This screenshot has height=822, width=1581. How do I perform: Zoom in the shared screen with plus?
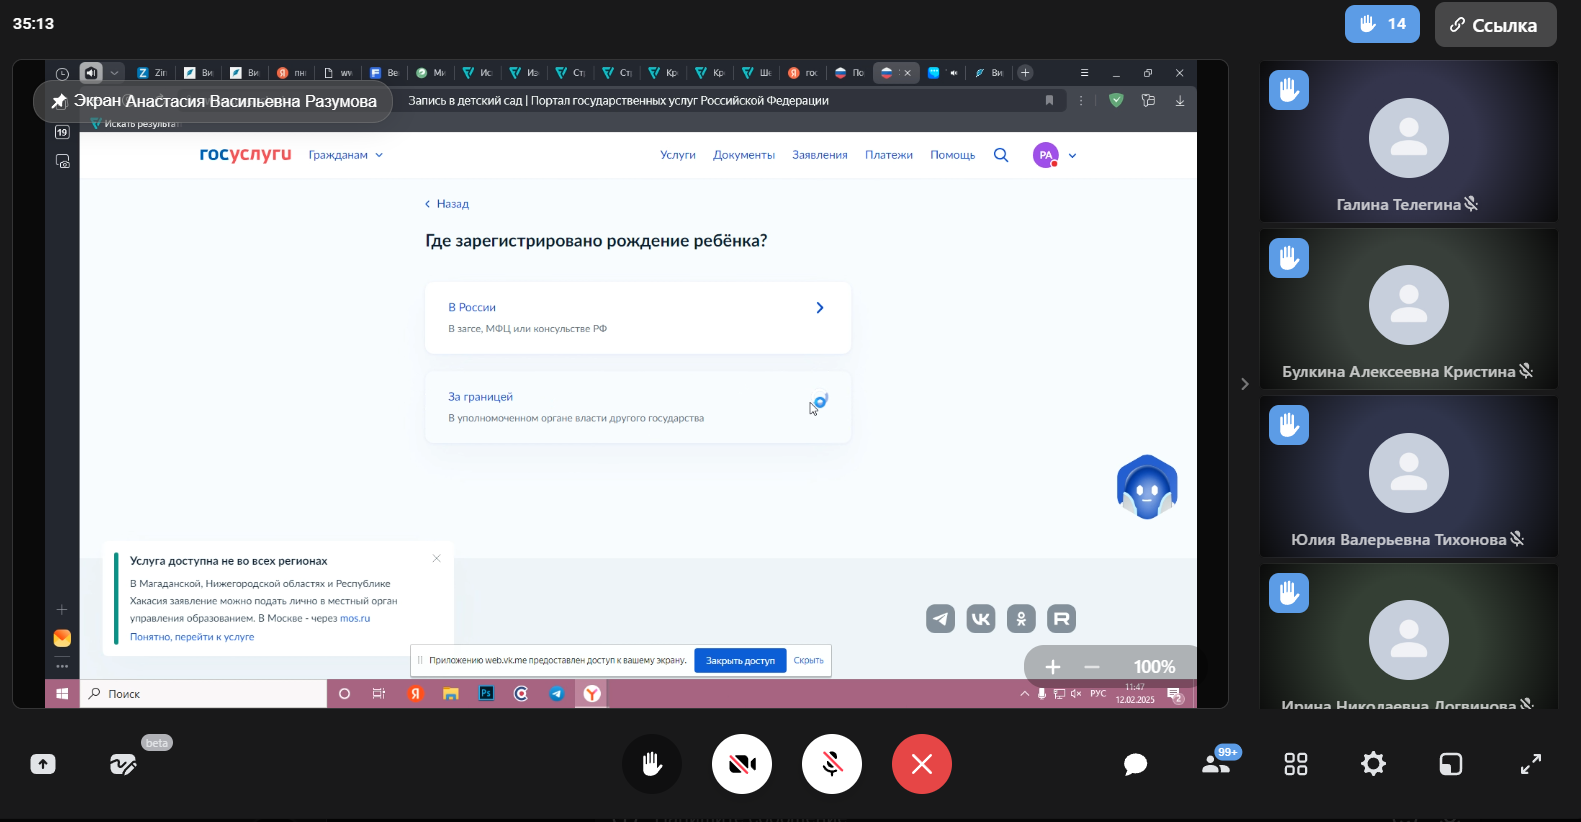1053,667
